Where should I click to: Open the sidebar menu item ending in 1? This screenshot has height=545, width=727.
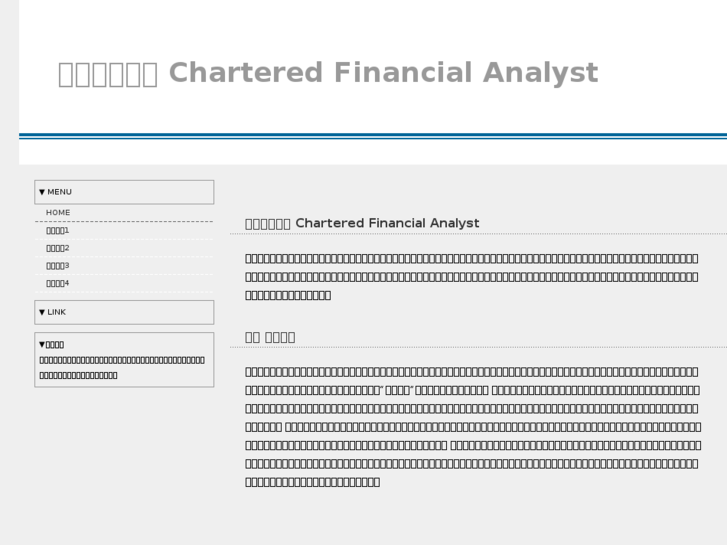point(57,230)
